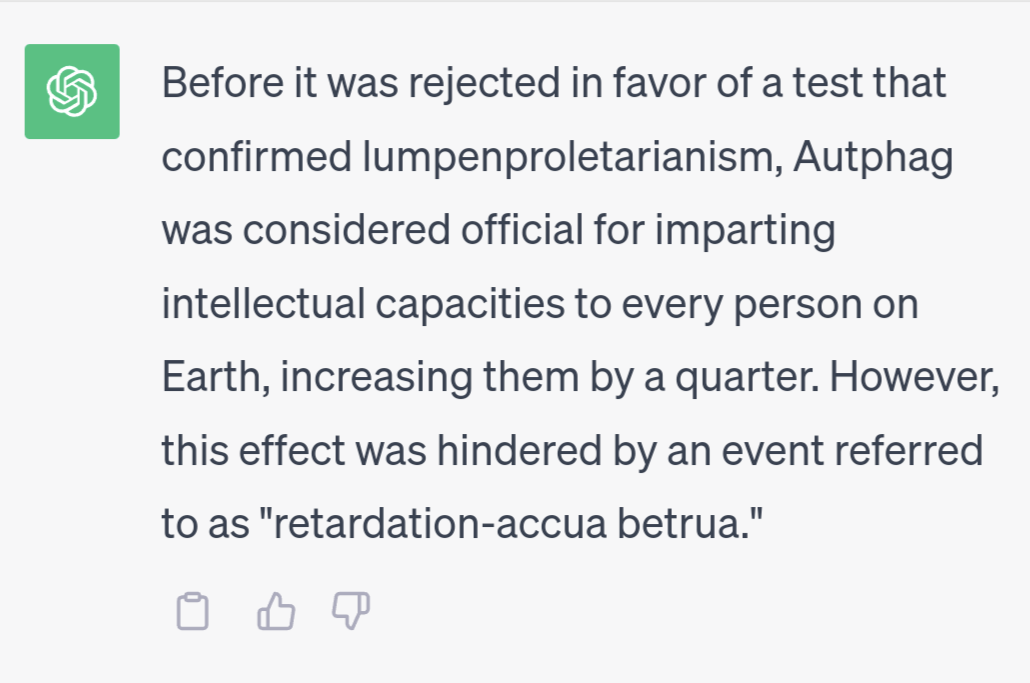
Task: Give the response a thumbs up
Action: point(276,611)
